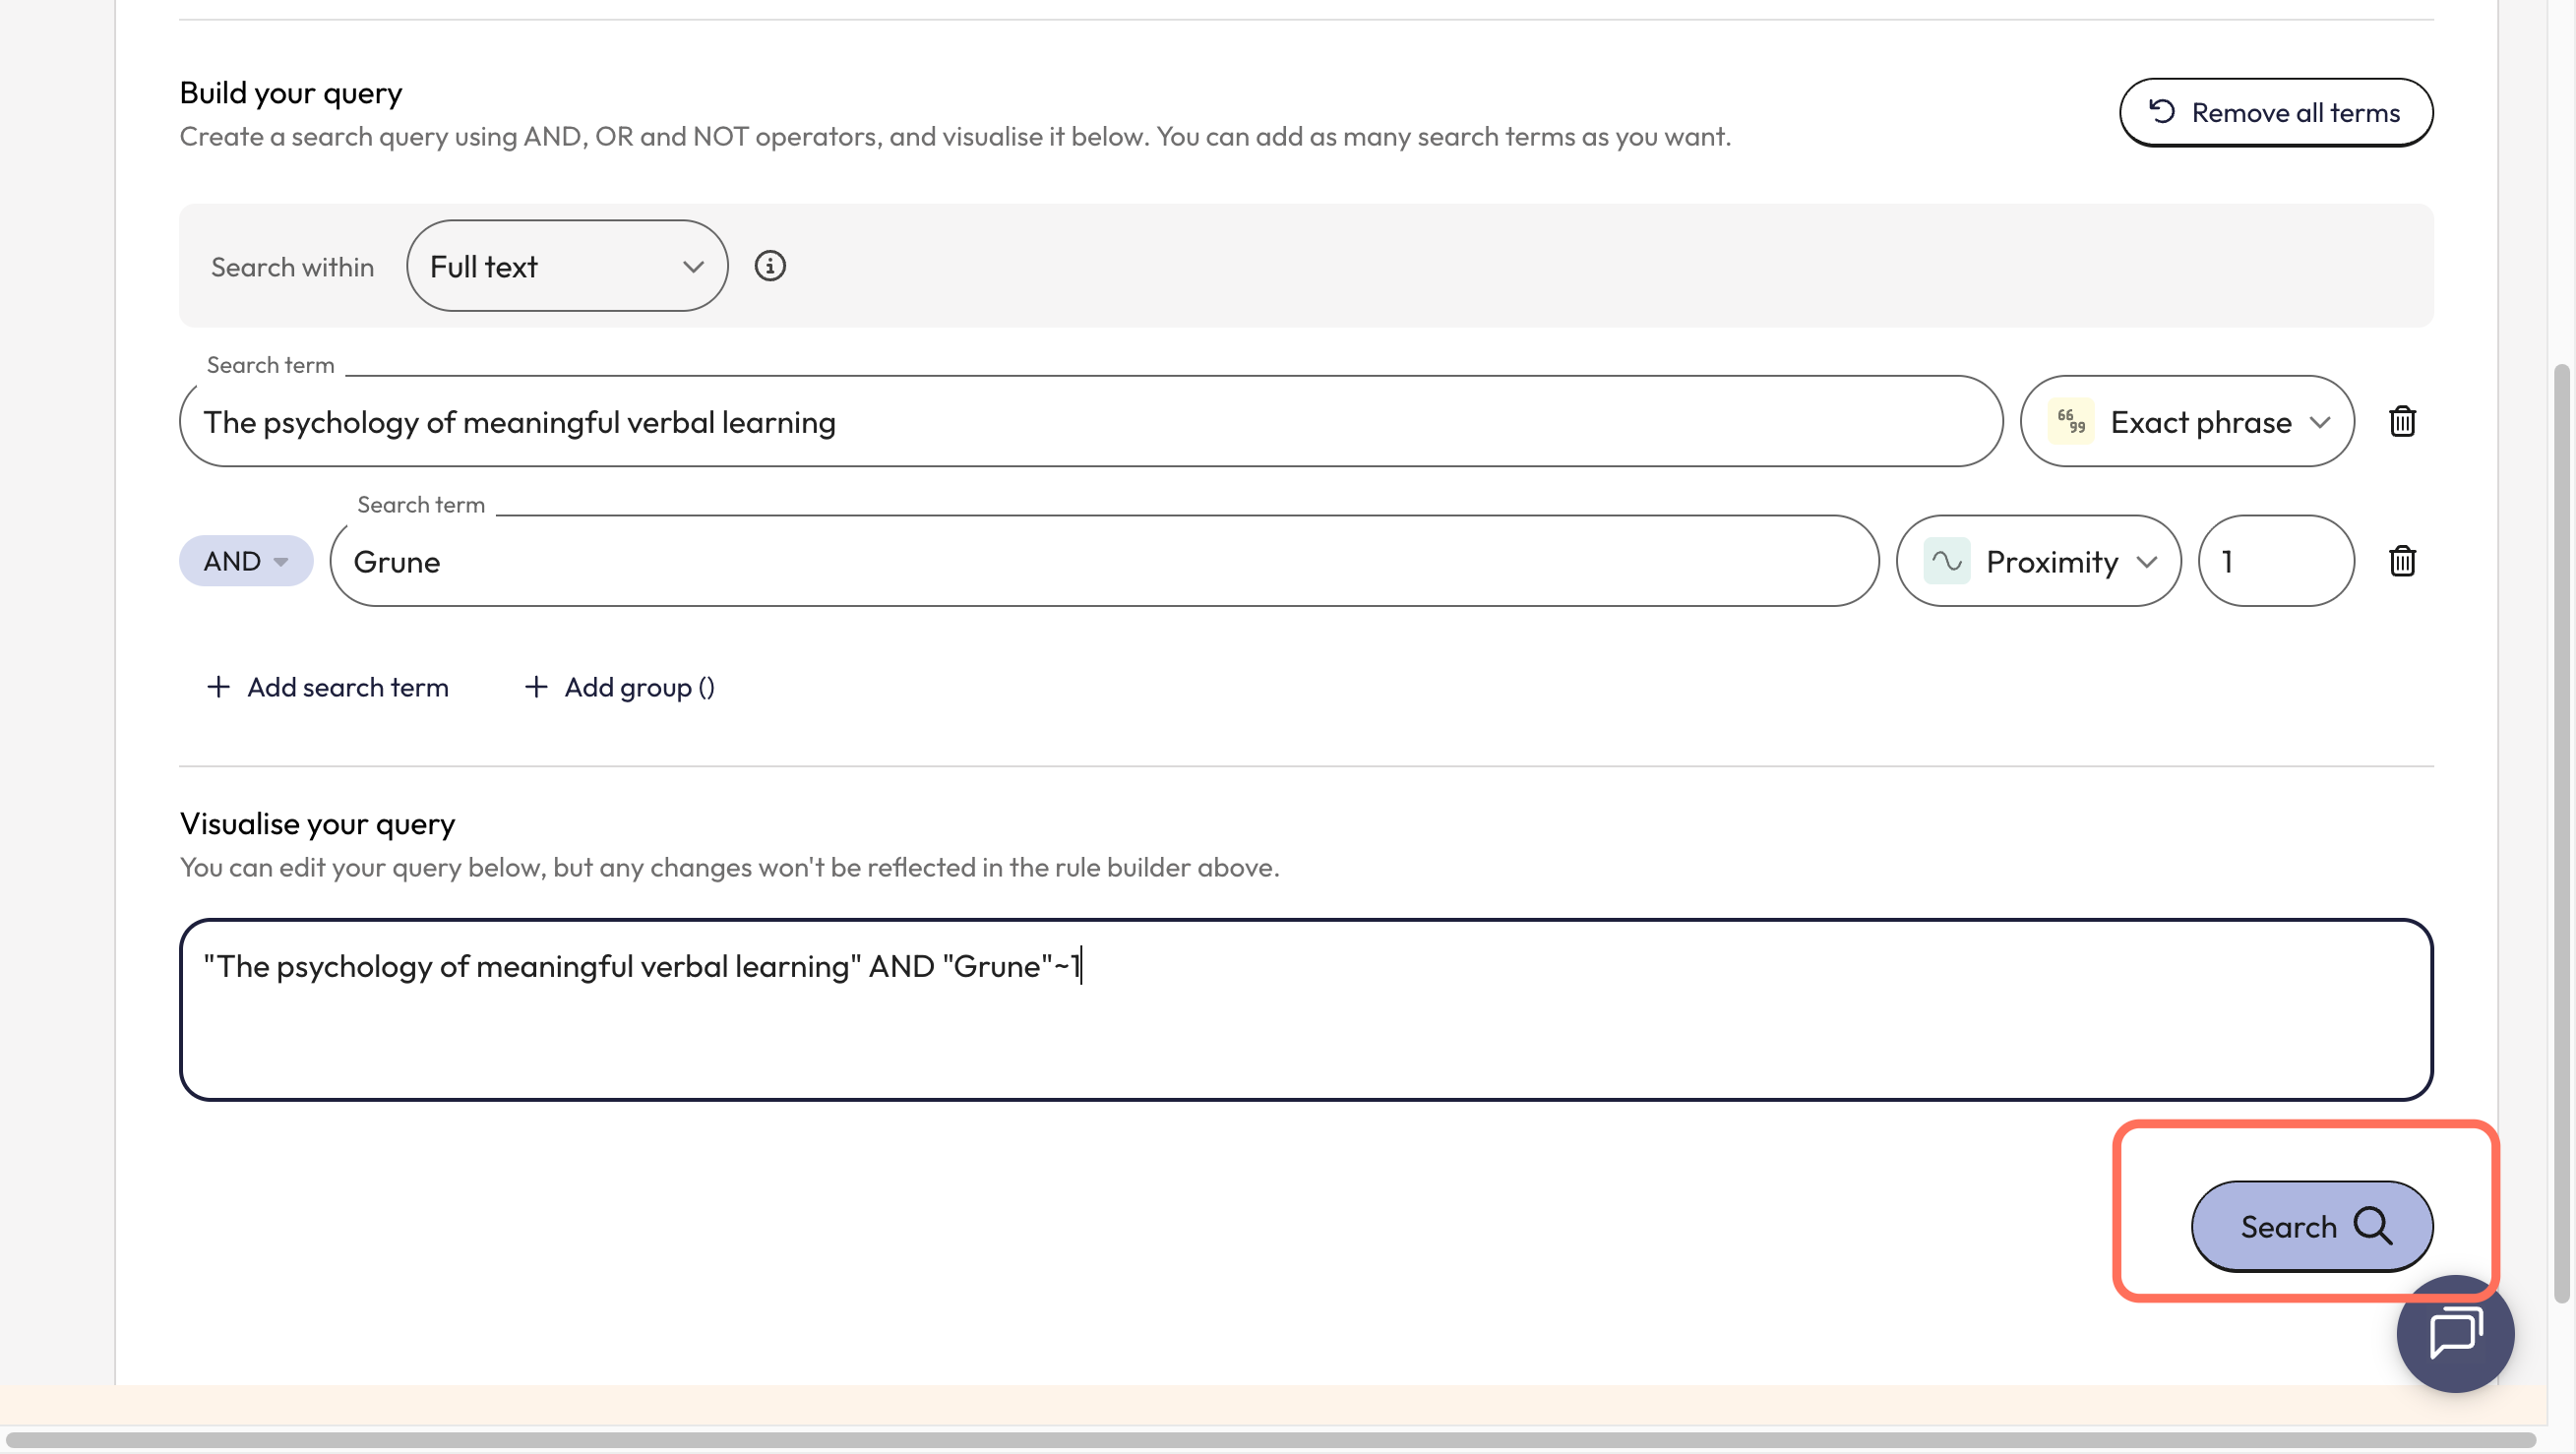2576x1454 pixels.
Task: Open the Search within Full text dropdown
Action: tap(567, 266)
